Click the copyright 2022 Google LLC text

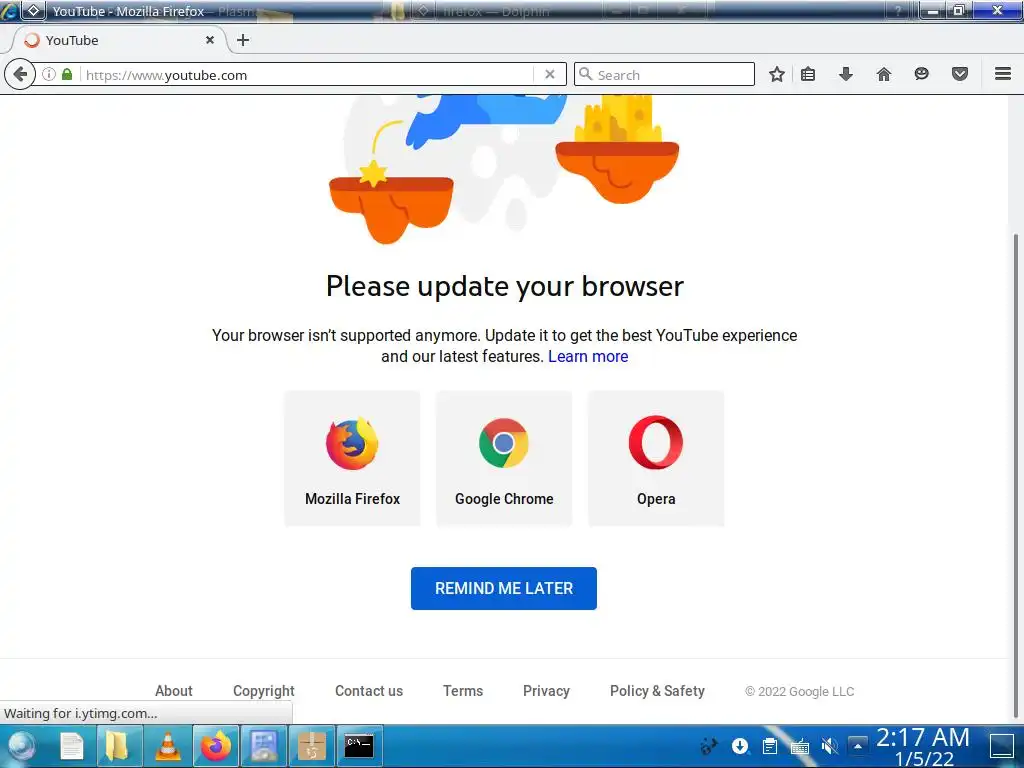pos(799,692)
